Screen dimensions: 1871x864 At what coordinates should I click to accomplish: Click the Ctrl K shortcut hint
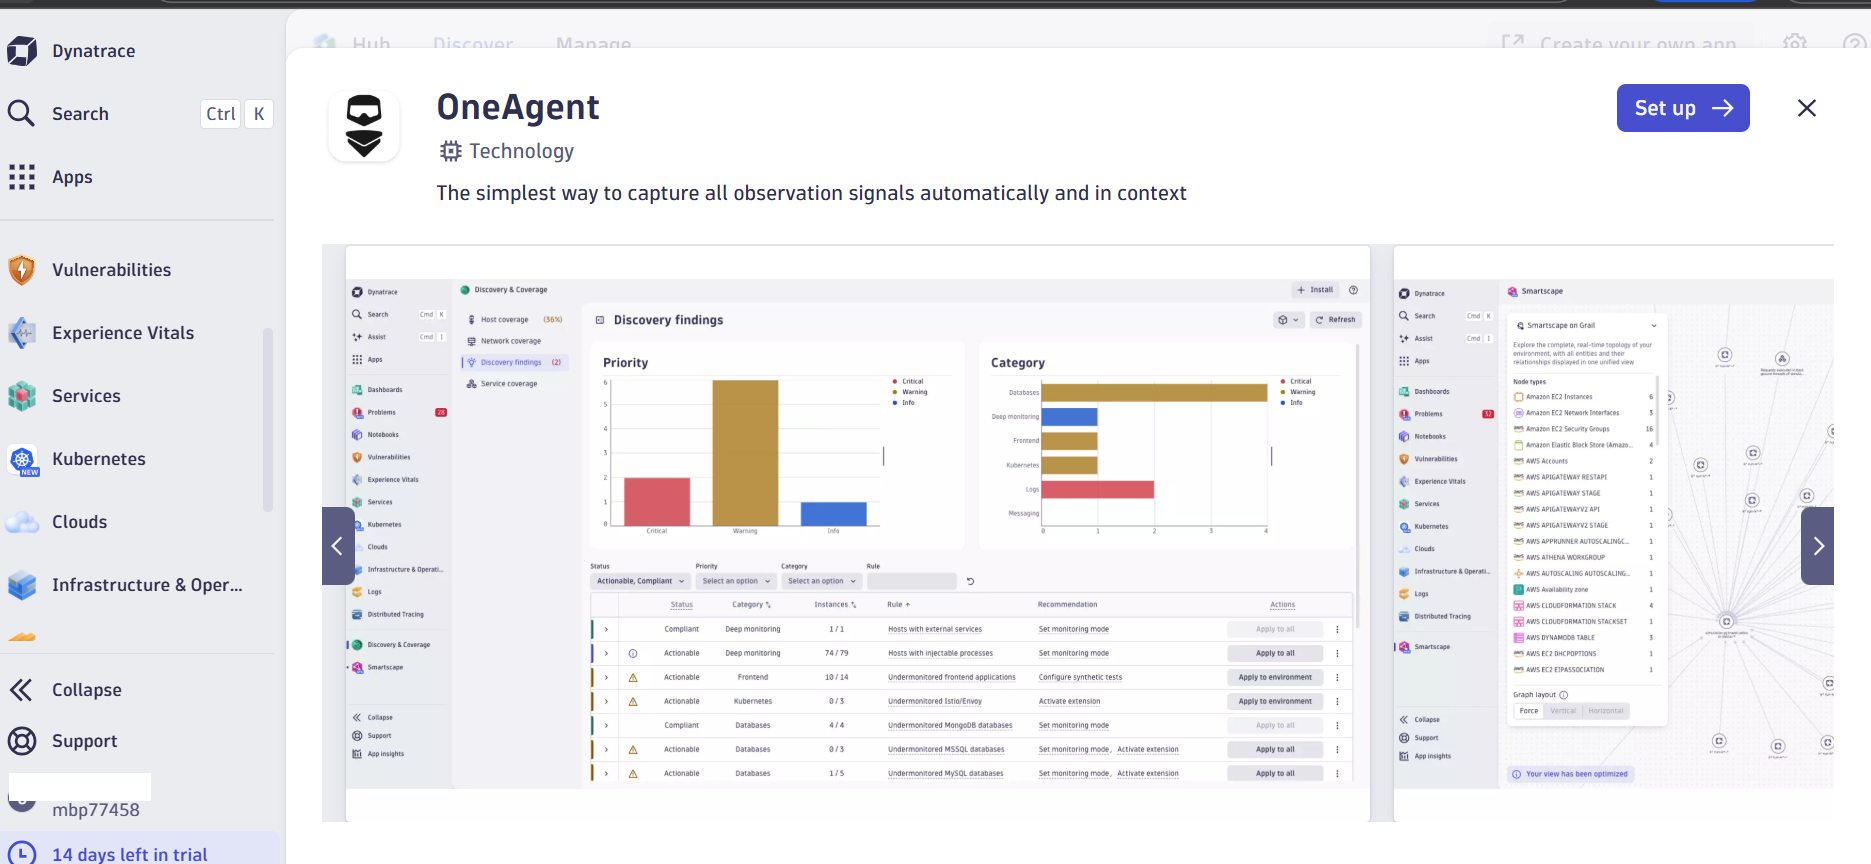point(237,114)
